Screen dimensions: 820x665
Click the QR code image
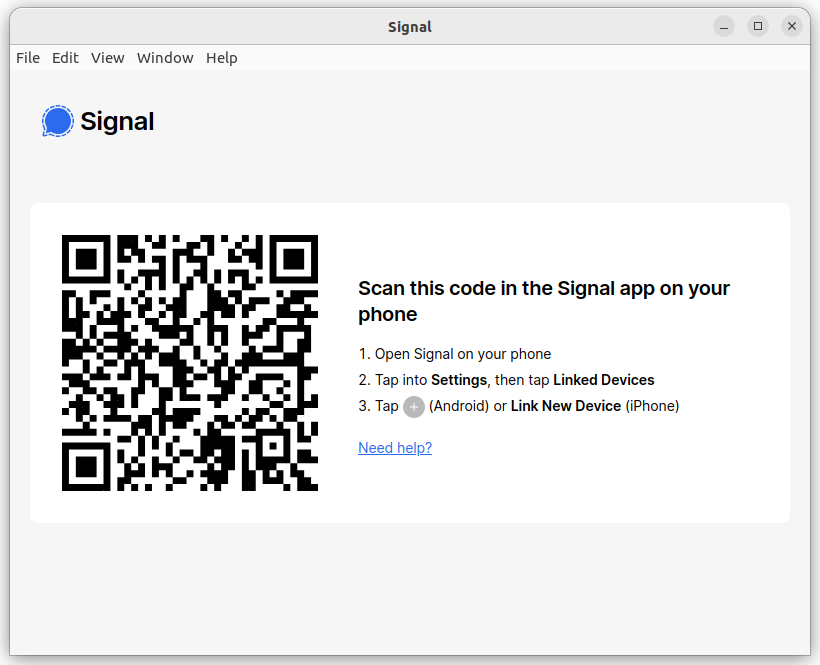pyautogui.click(x=190, y=363)
